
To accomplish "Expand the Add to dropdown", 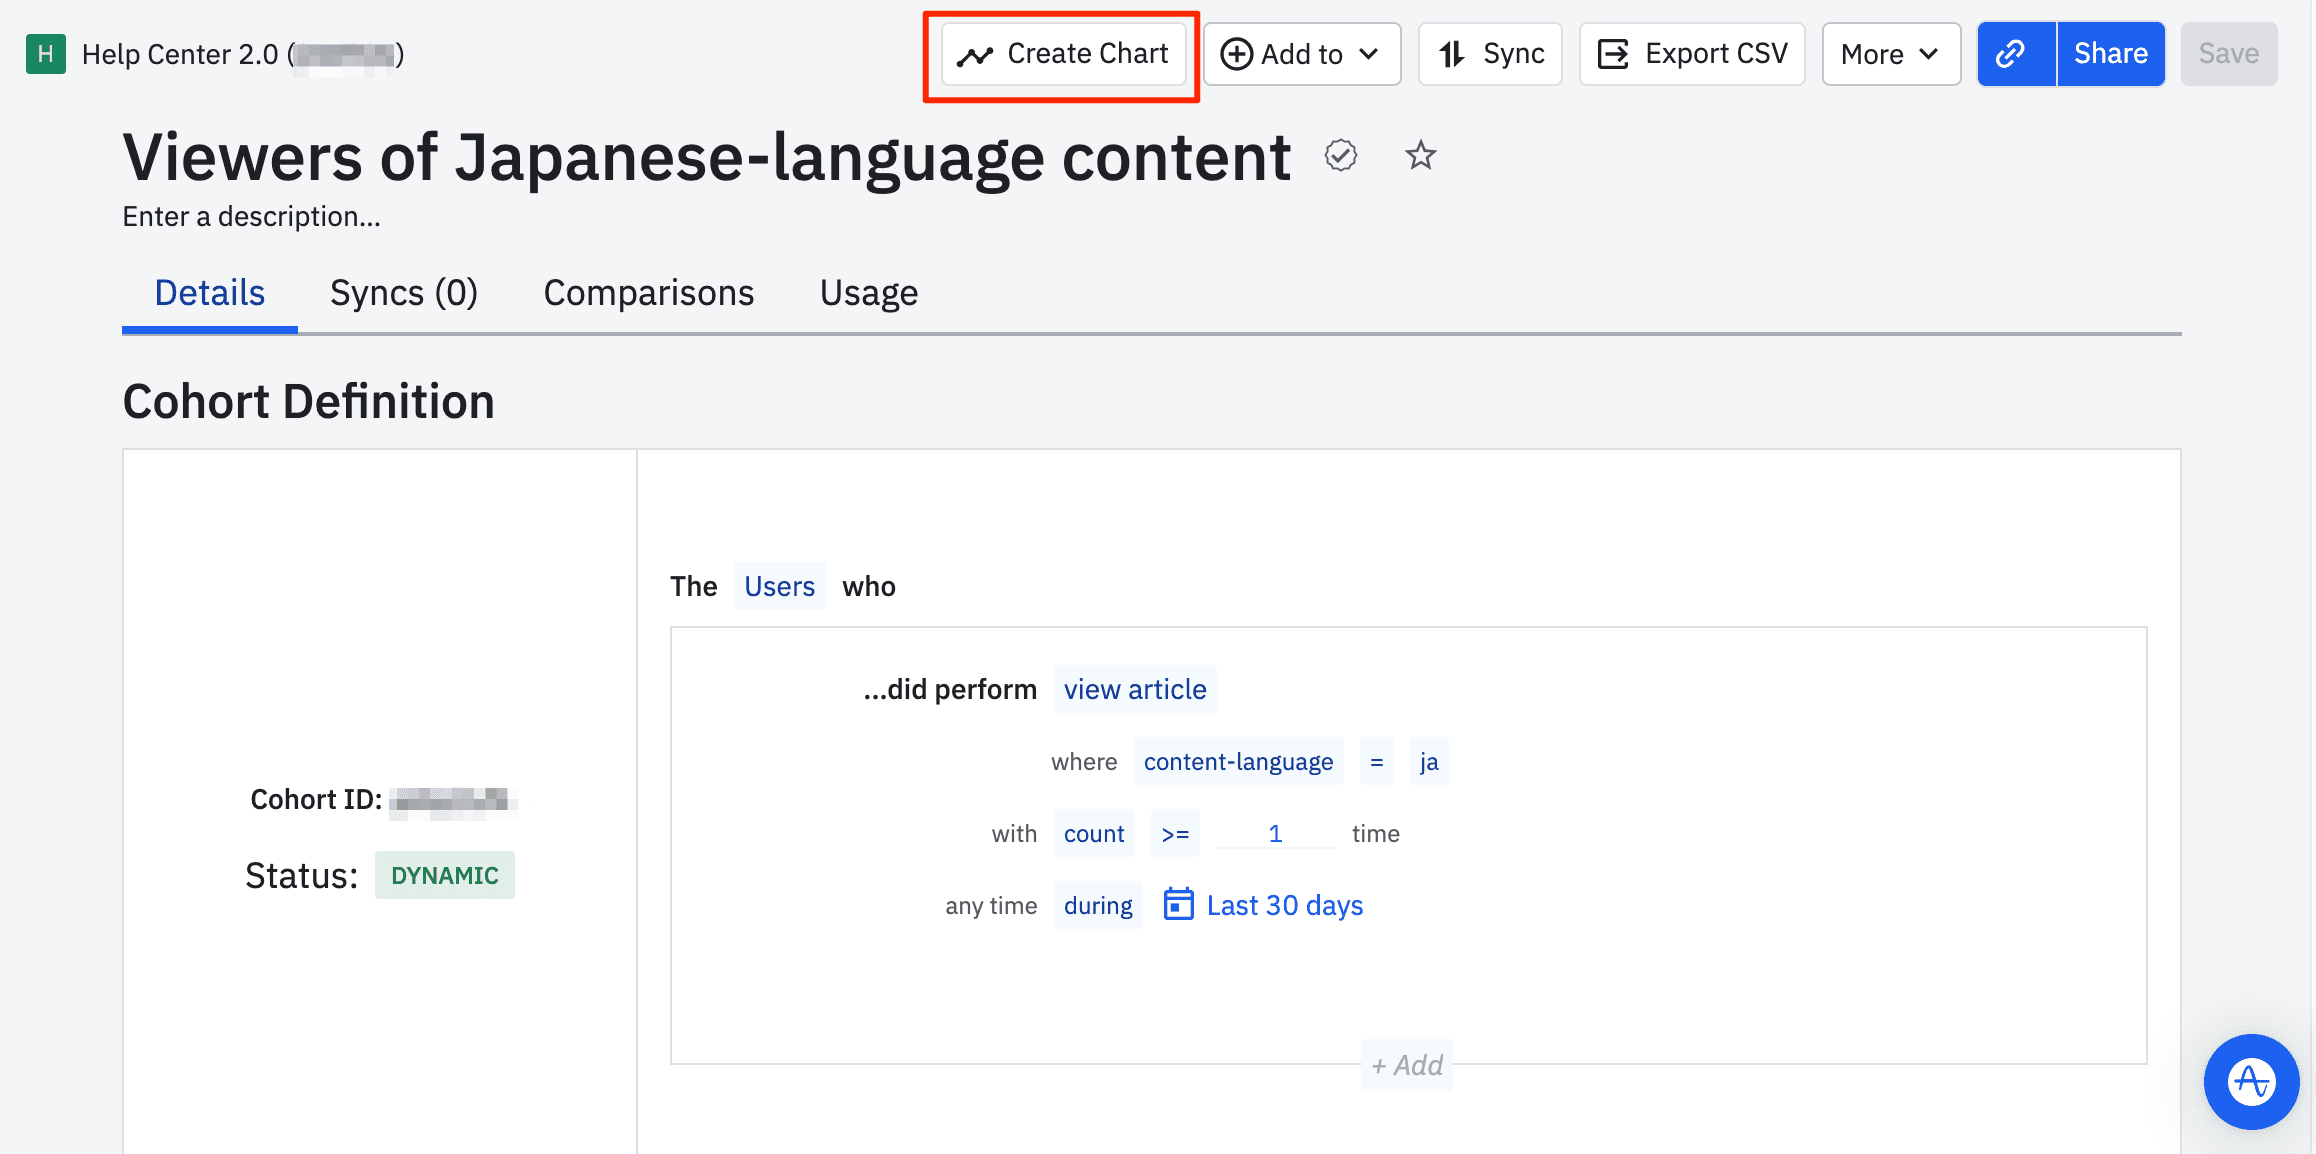I will pos(1301,54).
